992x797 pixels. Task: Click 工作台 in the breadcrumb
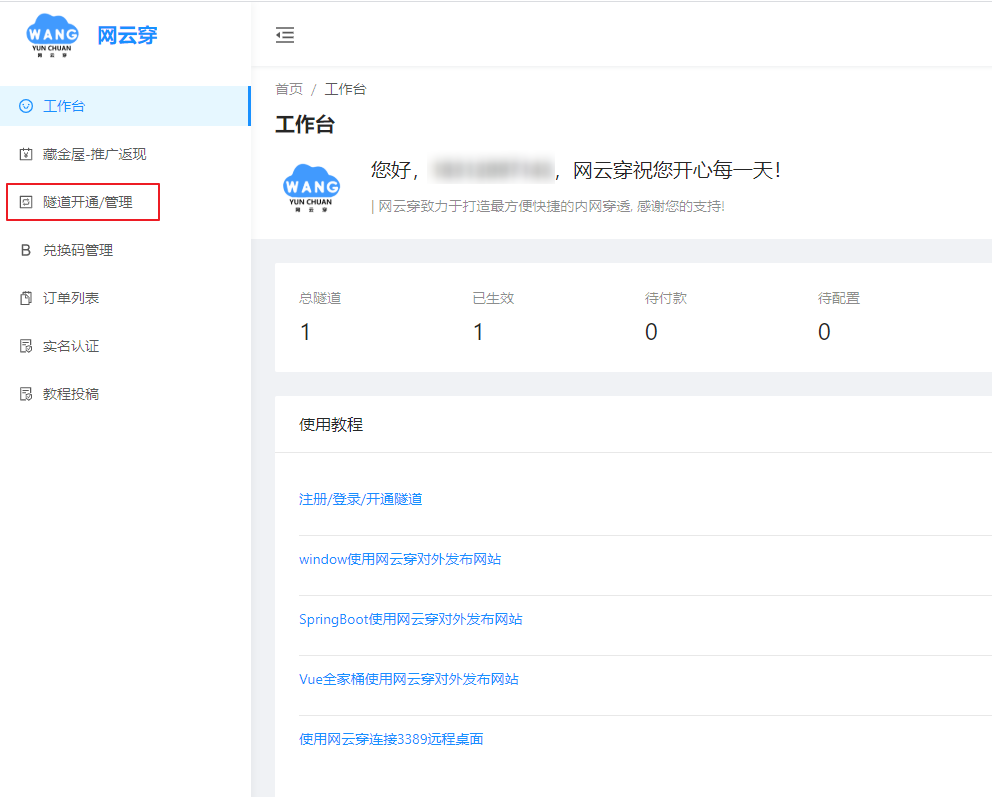pyautogui.click(x=345, y=89)
